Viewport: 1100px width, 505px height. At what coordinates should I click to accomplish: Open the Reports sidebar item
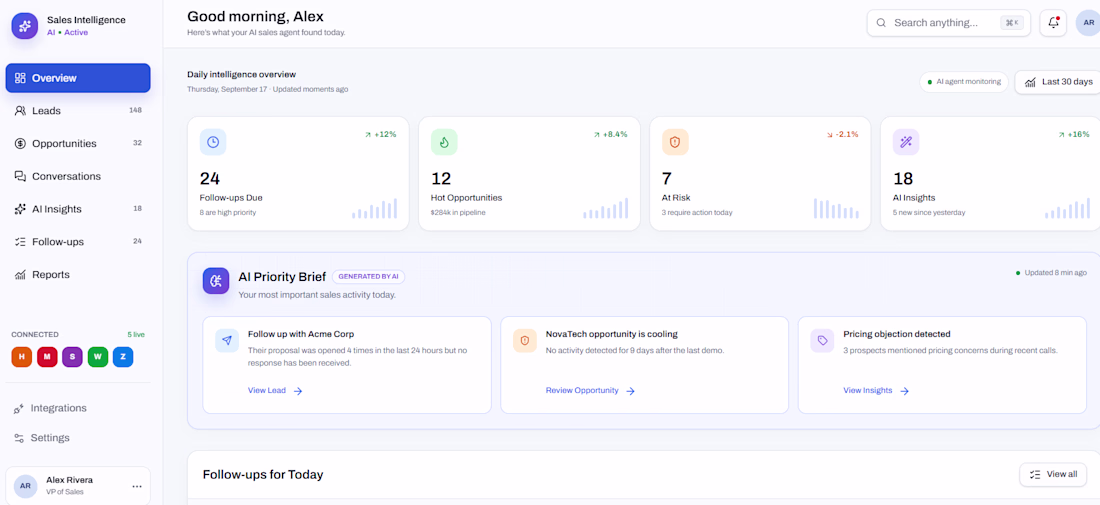tap(78, 274)
